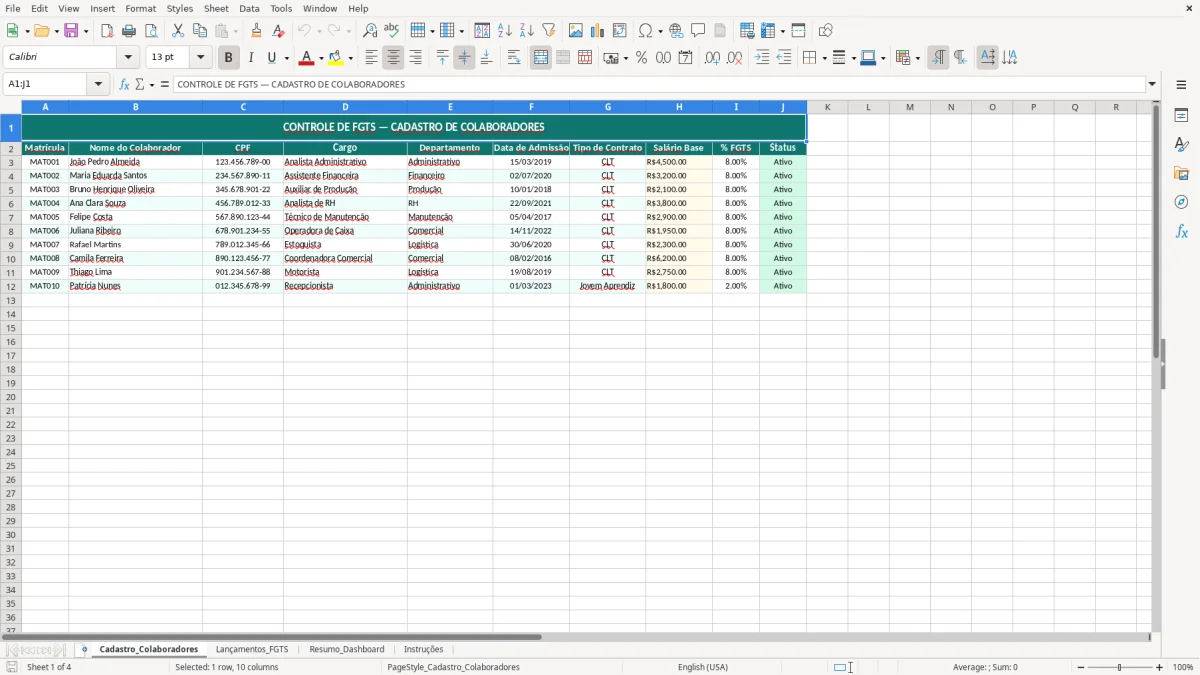Click the Clear Direct Formatting icon
The image size is (1200, 675).
pyautogui.click(x=278, y=31)
